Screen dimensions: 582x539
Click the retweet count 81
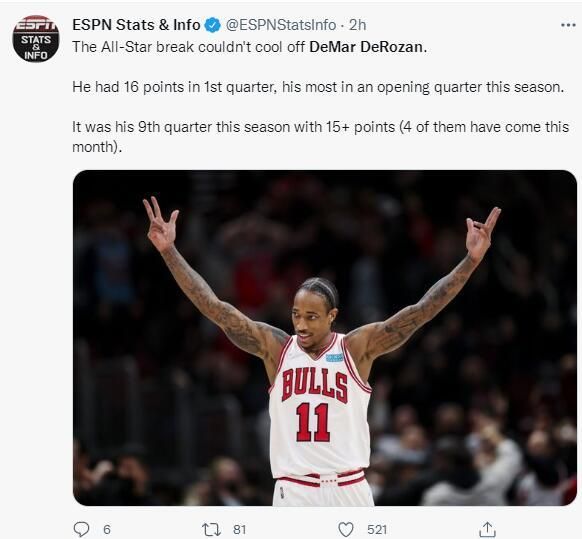coord(239,529)
